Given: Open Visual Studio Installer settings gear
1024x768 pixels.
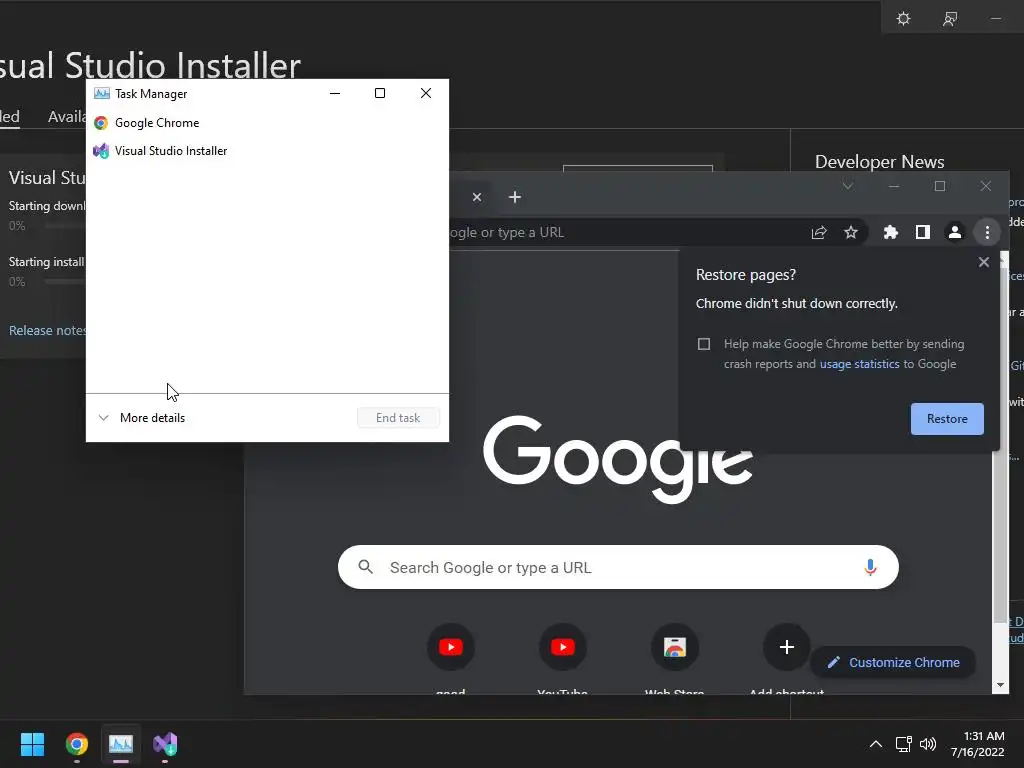Looking at the screenshot, I should point(903,18).
